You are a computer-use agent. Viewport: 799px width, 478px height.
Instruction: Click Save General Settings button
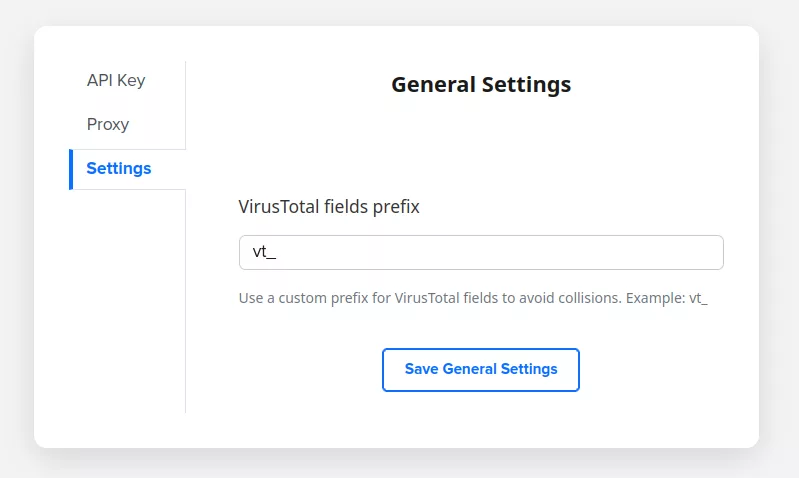pyautogui.click(x=480, y=369)
